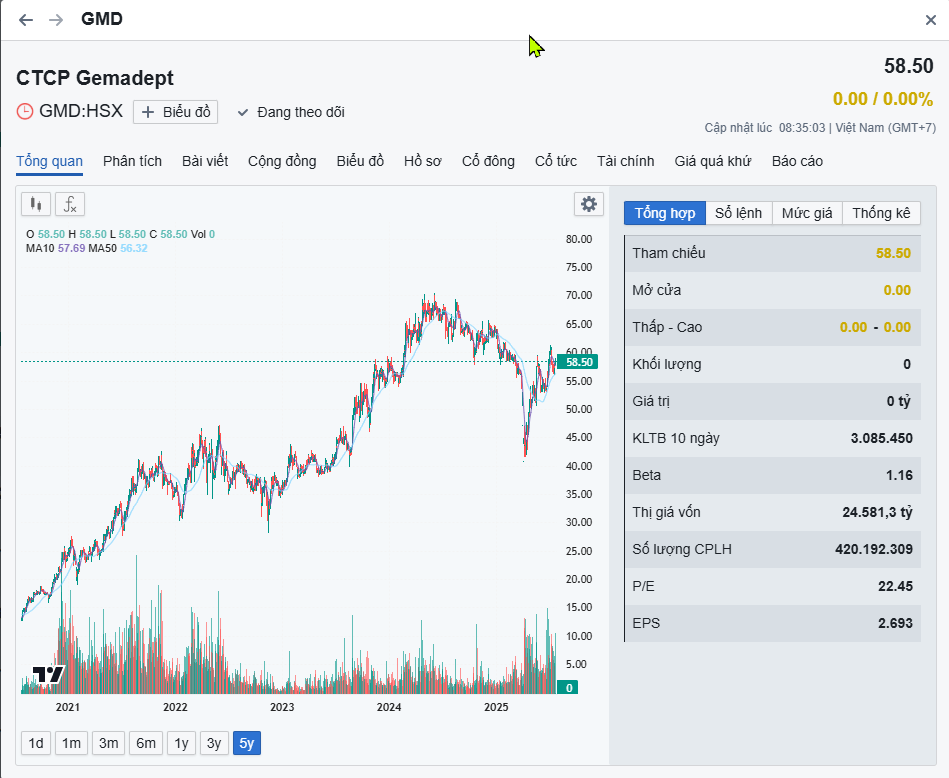Select the 1y time range
This screenshot has width=949, height=778.
pos(180,743)
